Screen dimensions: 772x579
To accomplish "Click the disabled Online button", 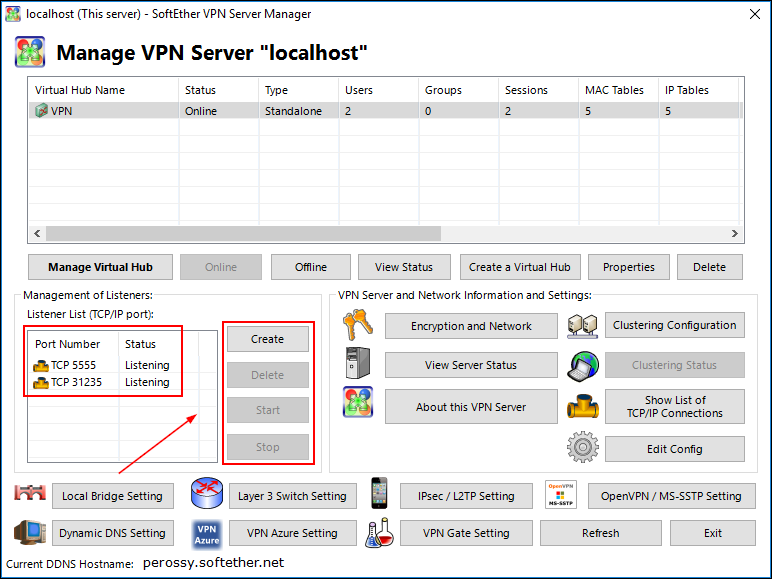I will [x=221, y=267].
